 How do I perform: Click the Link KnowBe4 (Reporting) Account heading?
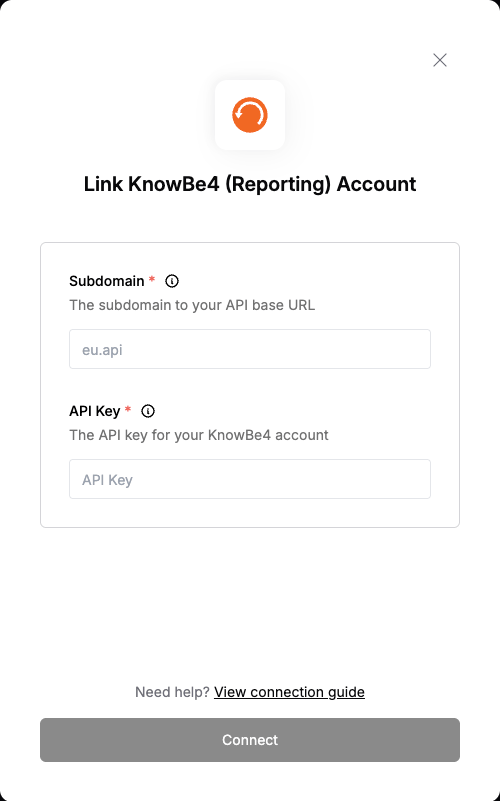click(x=250, y=184)
